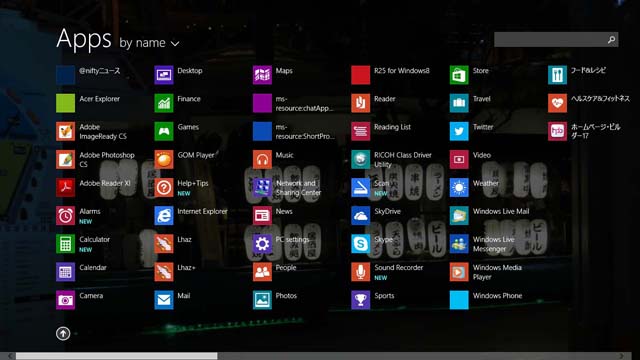Open the Sports trophy icon
This screenshot has height=360, width=640.
click(360, 300)
